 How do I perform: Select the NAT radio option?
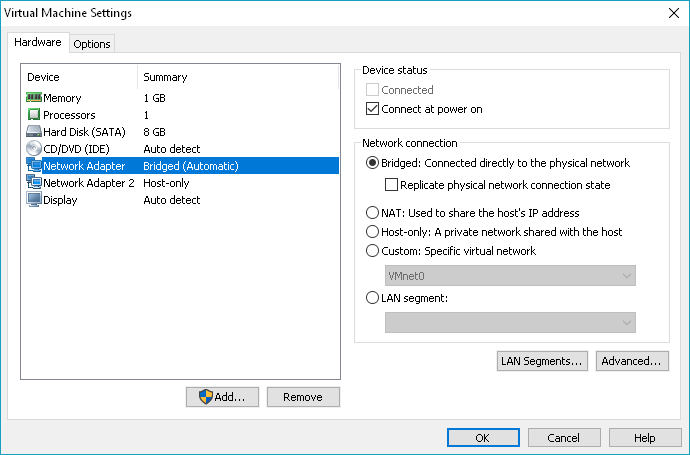coord(373,213)
